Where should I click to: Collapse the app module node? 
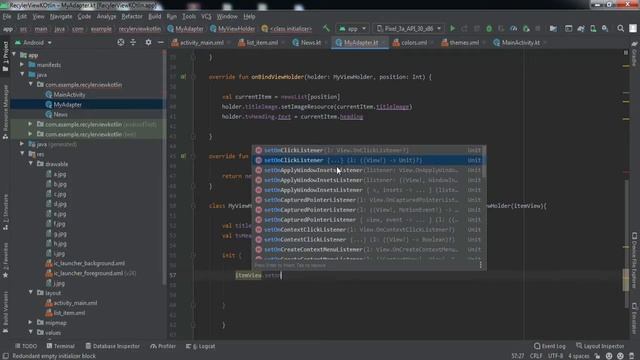pos(15,55)
